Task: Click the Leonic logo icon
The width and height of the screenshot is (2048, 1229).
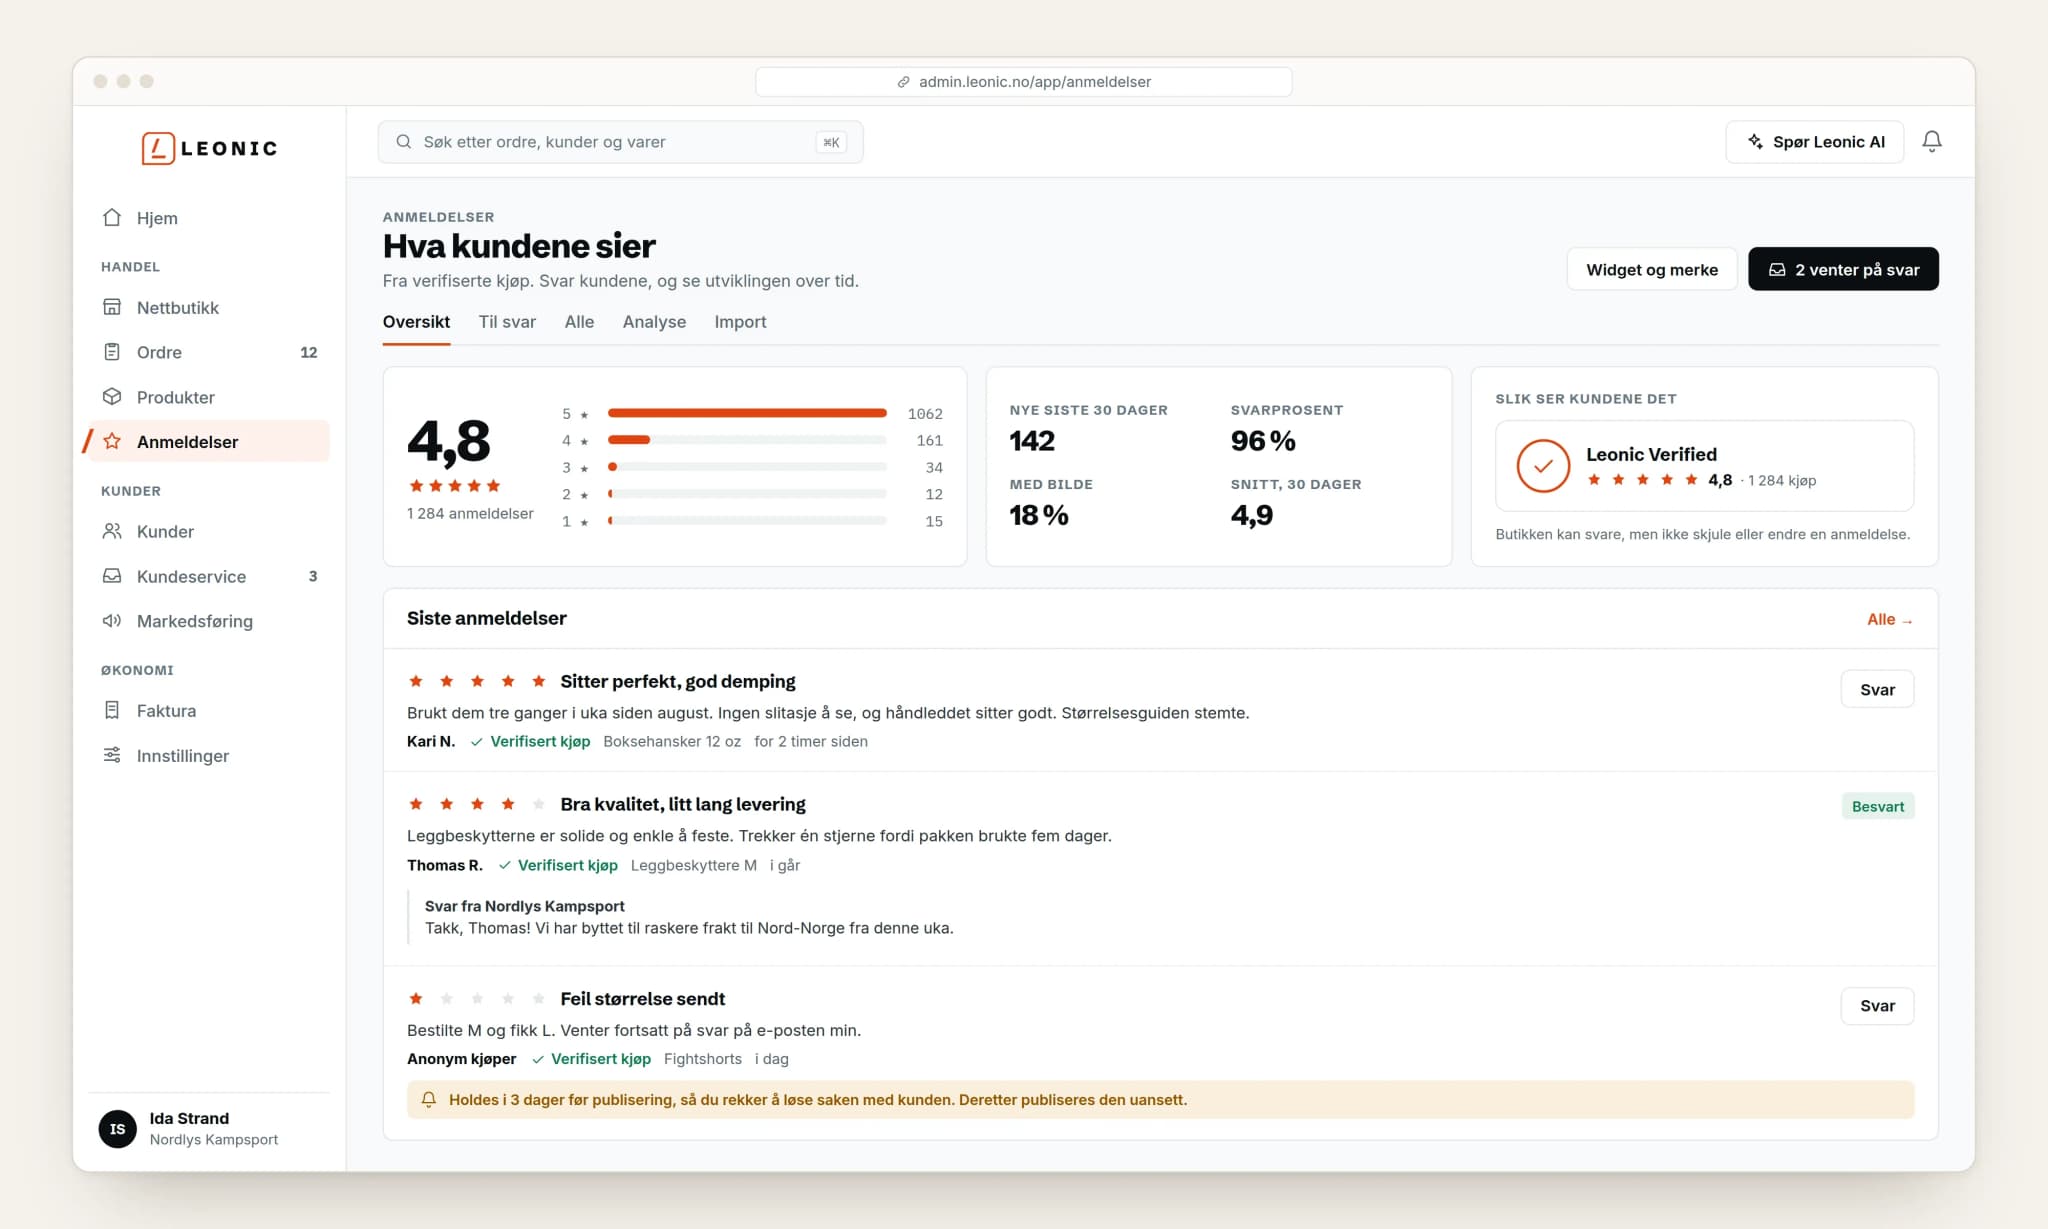Action: point(158,148)
